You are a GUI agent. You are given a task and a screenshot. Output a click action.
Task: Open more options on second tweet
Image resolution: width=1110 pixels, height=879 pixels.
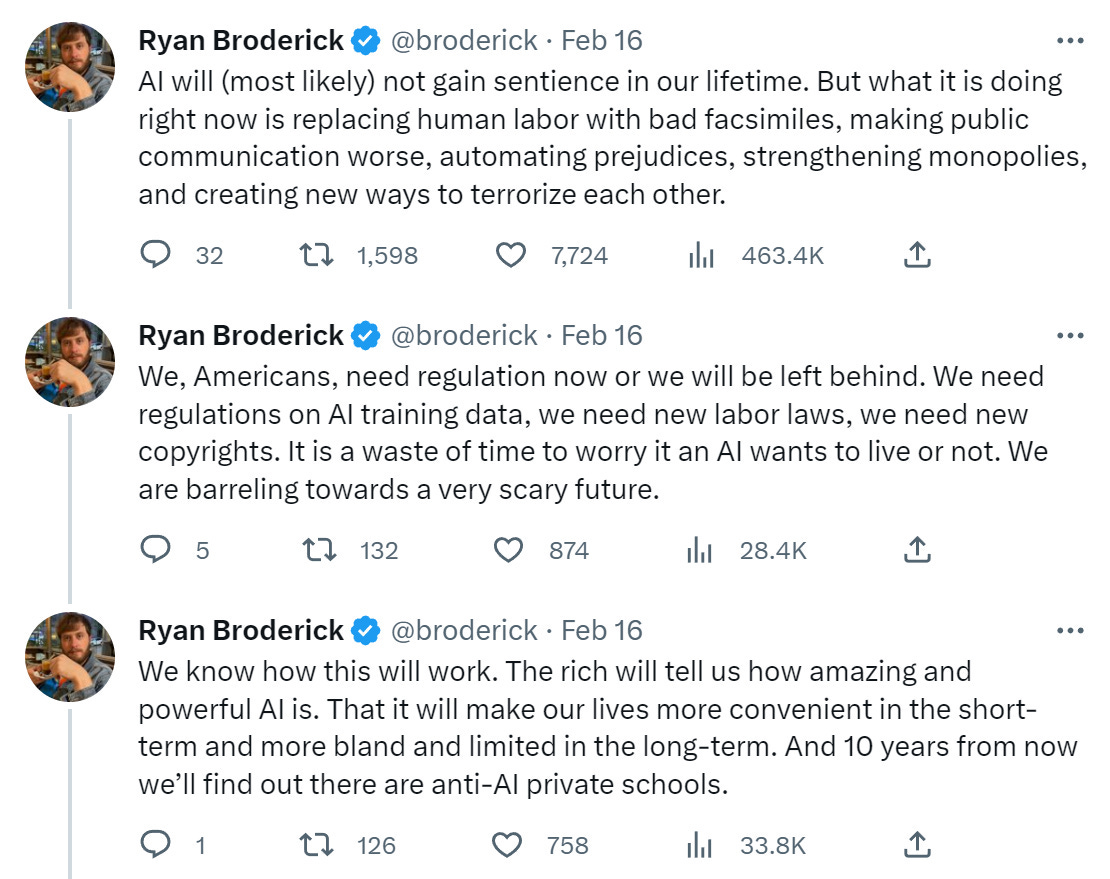1069,335
